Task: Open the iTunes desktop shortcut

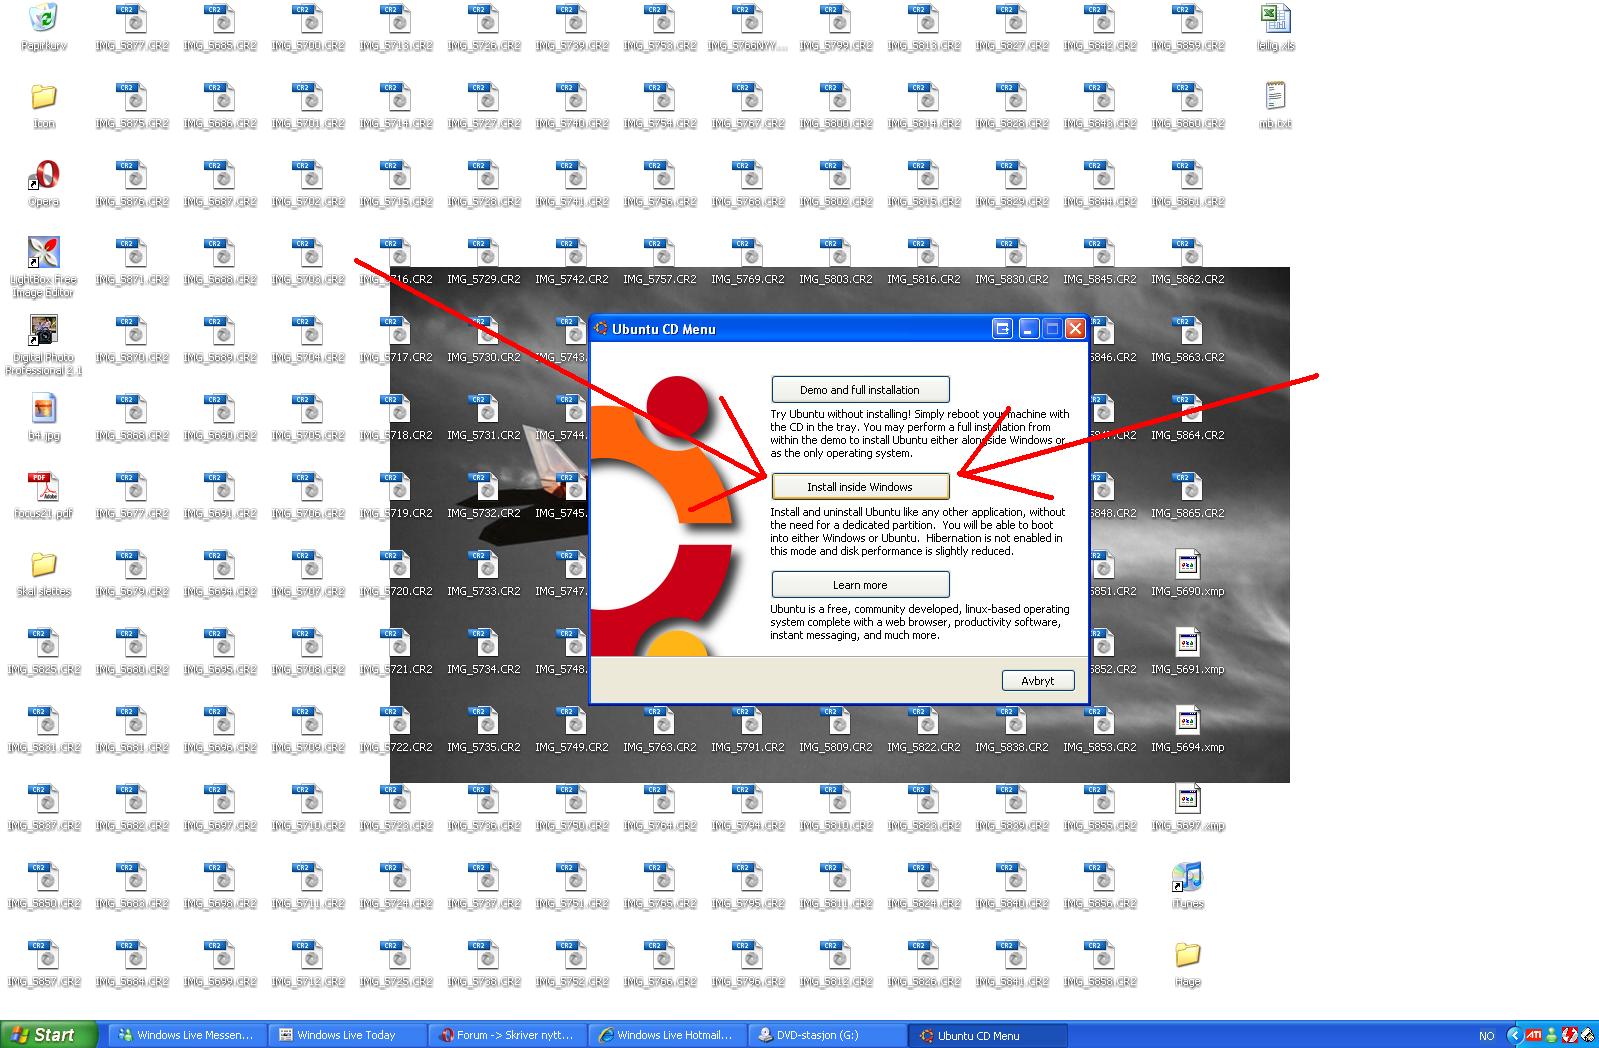Action: pyautogui.click(x=1187, y=877)
